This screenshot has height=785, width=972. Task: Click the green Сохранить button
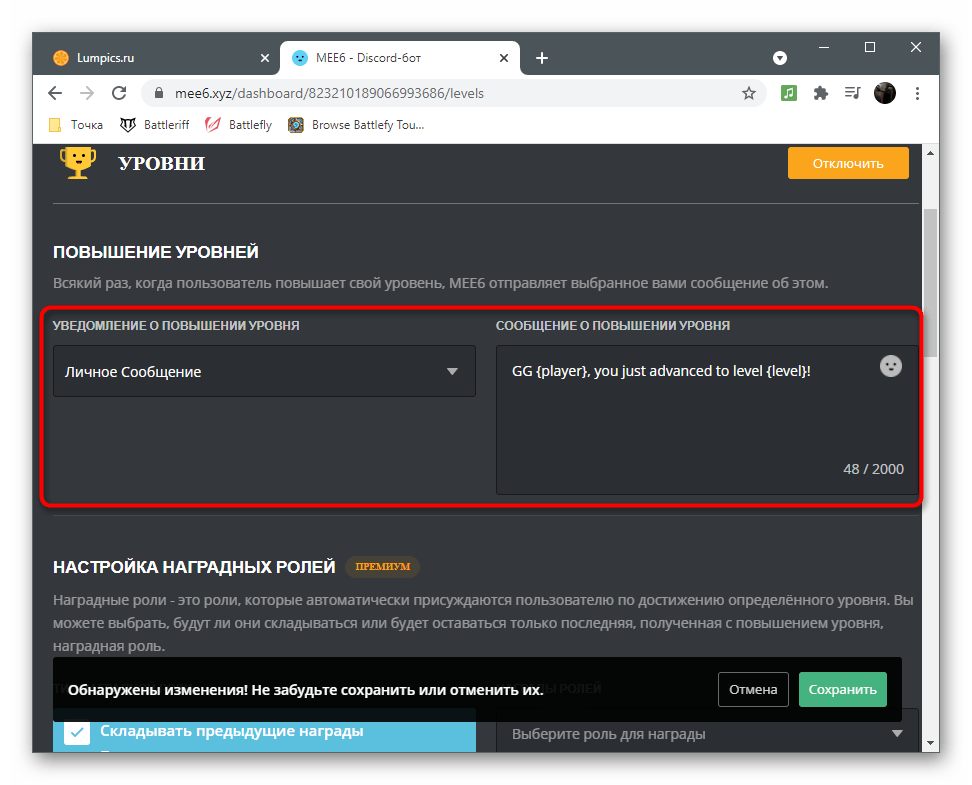point(842,689)
